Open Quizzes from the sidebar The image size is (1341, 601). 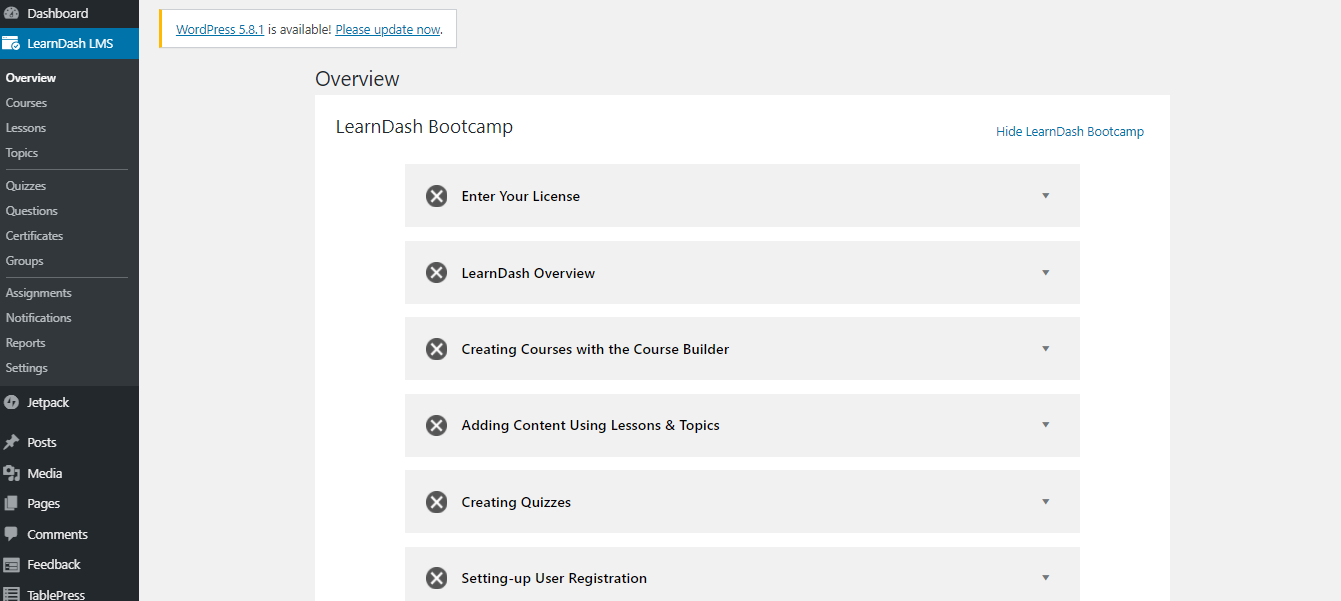[26, 186]
